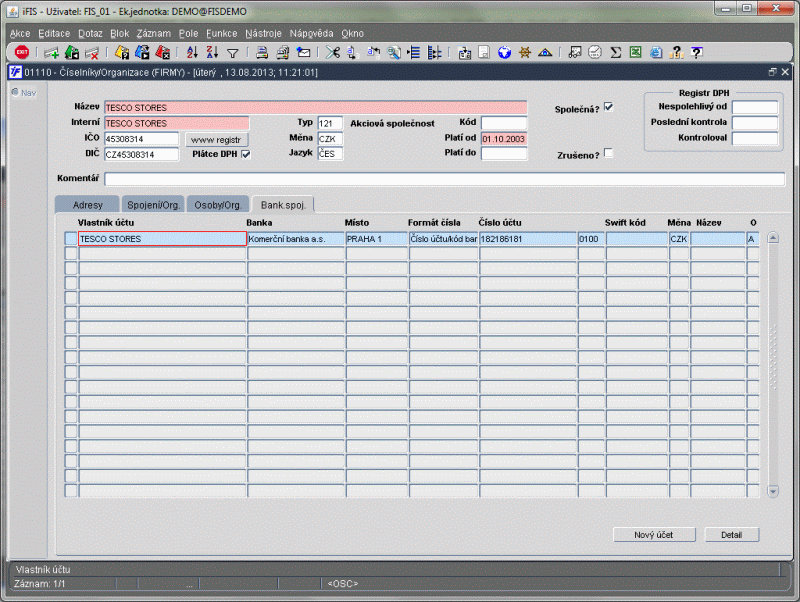This screenshot has height=602, width=800.
Task: Click the single printer print icon
Action: coord(262,53)
